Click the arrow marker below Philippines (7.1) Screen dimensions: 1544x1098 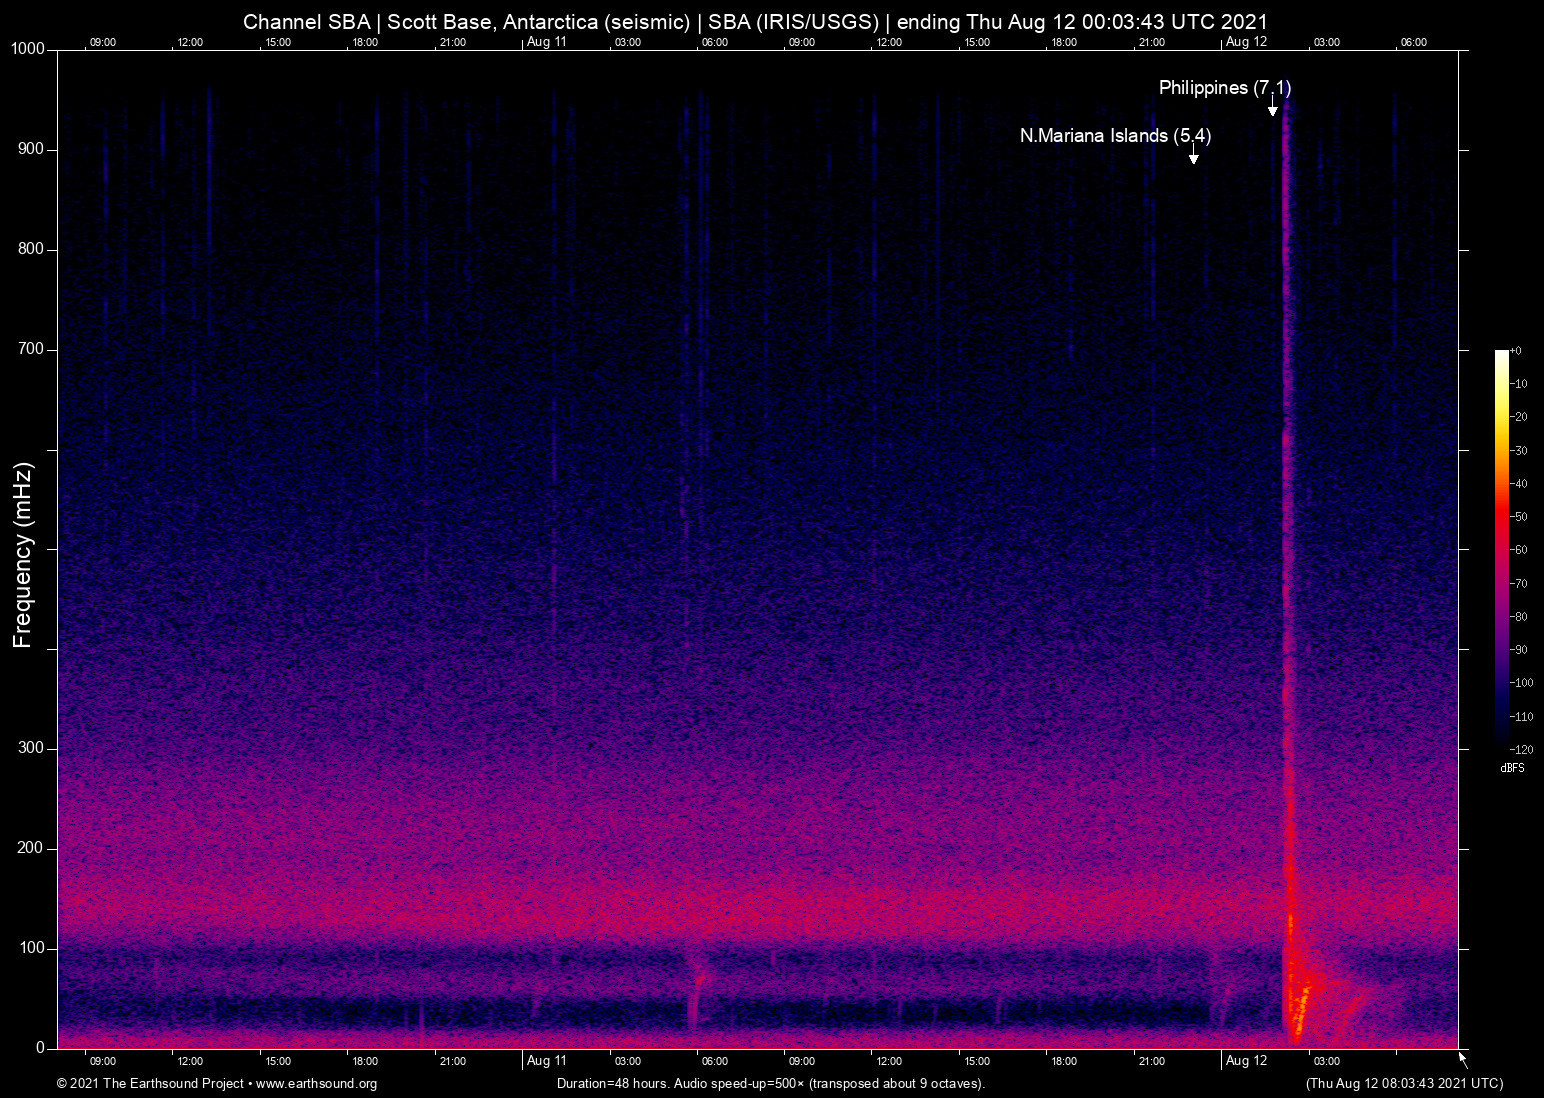[1272, 108]
